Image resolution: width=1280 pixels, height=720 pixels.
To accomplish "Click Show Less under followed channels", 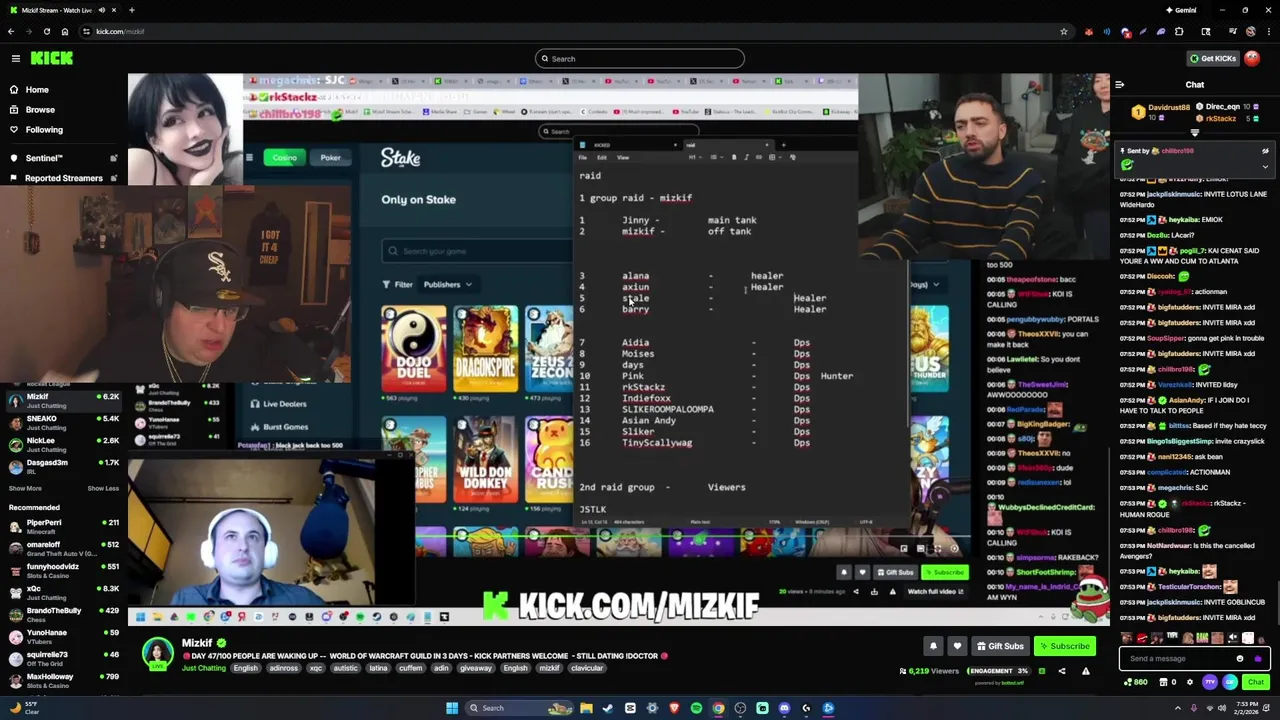I will pos(103,488).
